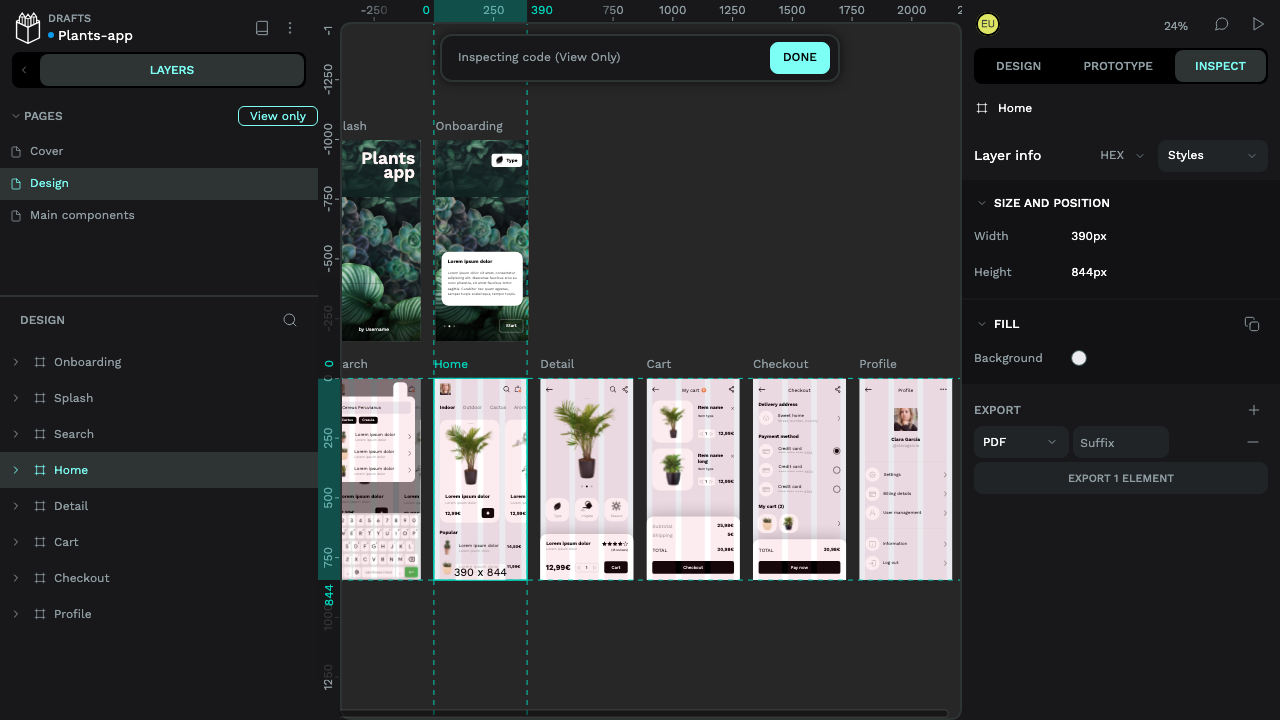Search layers with the magnifier icon
The height and width of the screenshot is (720, 1280).
pos(290,320)
